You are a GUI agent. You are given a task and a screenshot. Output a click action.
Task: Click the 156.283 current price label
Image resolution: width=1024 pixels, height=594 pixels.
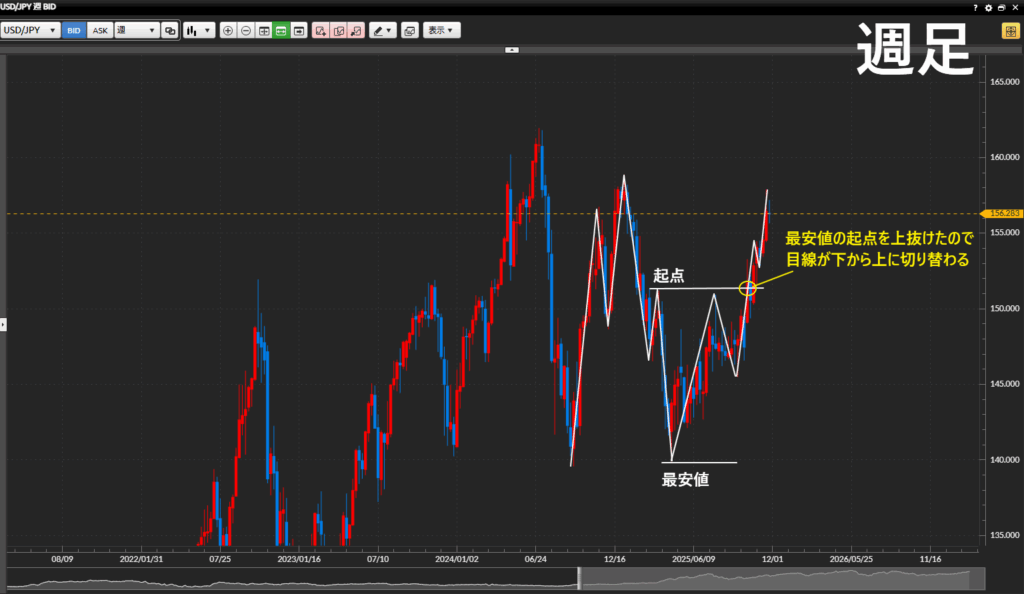(x=1003, y=213)
